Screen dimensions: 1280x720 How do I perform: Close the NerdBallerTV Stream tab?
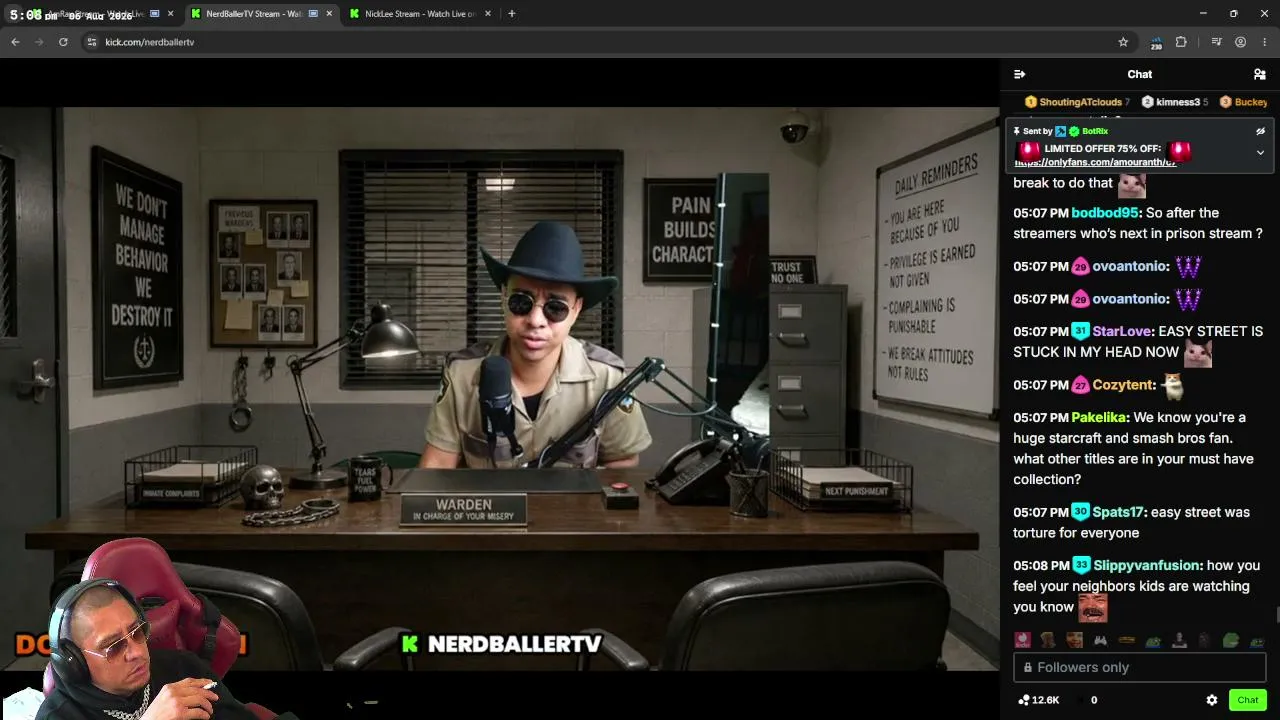(329, 14)
